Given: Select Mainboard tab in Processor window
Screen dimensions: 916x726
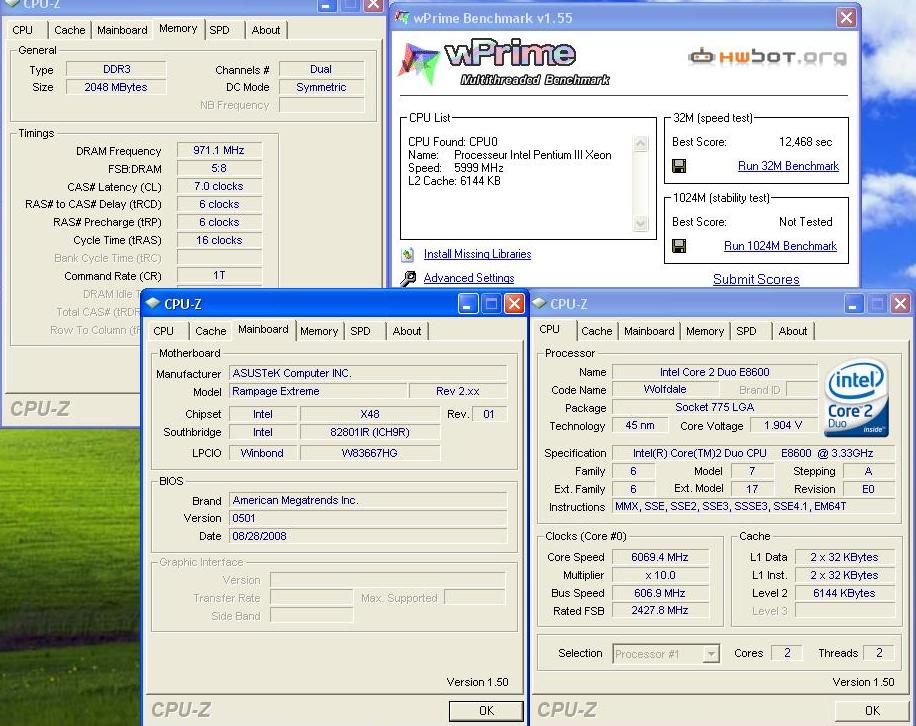Looking at the screenshot, I should coord(649,331).
